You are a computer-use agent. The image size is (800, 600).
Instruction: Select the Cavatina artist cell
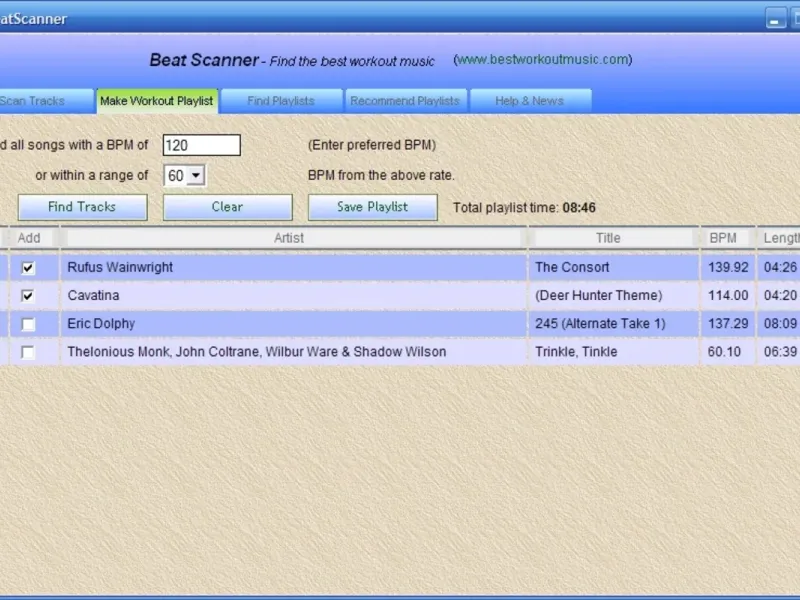click(294, 295)
